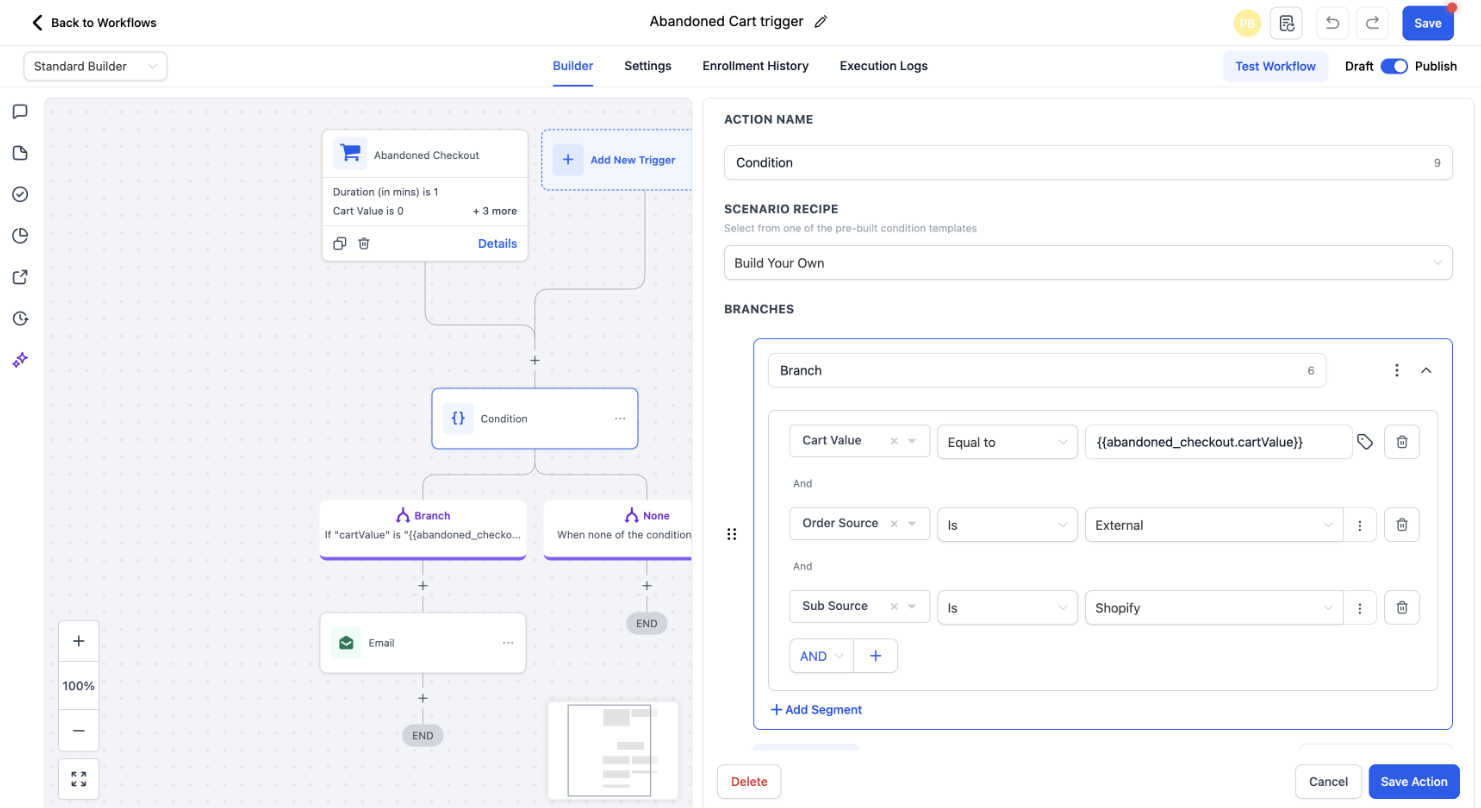Open the Email node three-dot menu
The height and width of the screenshot is (808, 1481).
point(508,643)
